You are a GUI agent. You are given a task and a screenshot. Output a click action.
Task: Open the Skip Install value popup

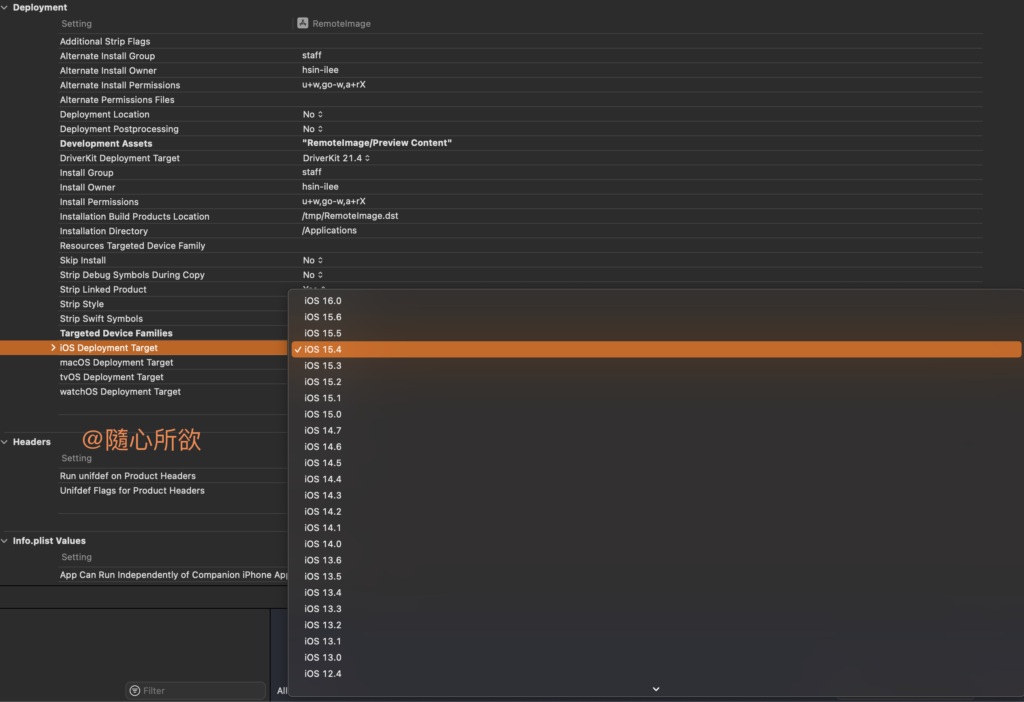click(x=313, y=260)
